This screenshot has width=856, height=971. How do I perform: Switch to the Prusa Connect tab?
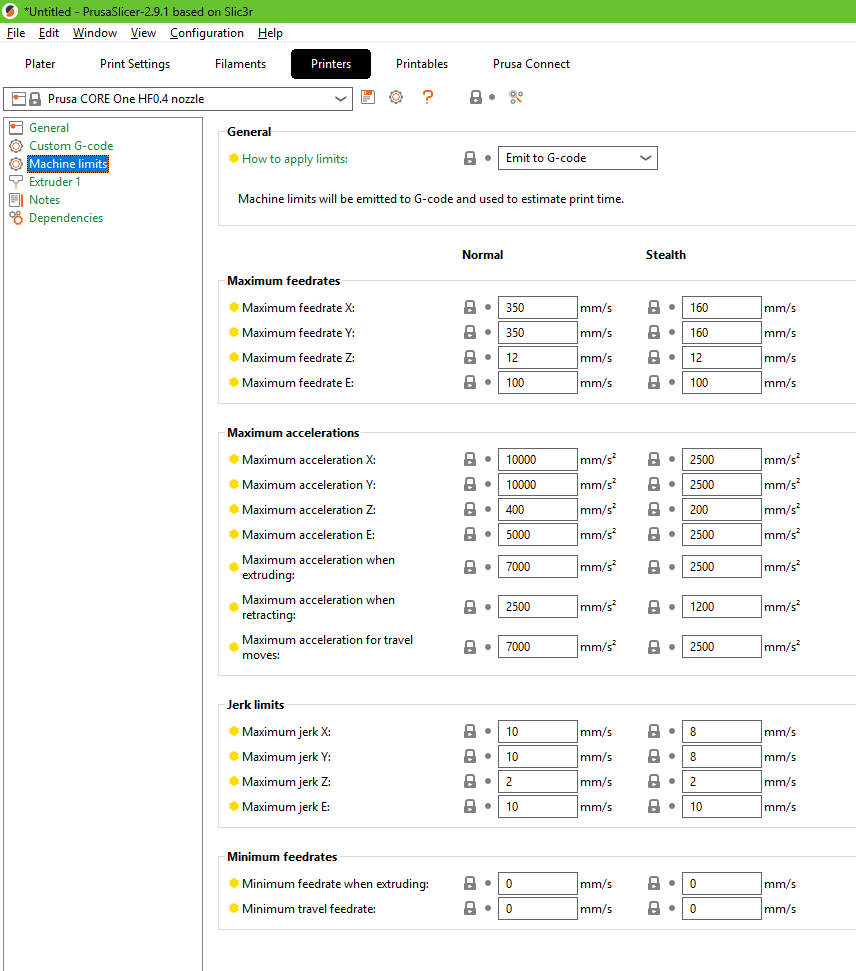pyautogui.click(x=531, y=64)
